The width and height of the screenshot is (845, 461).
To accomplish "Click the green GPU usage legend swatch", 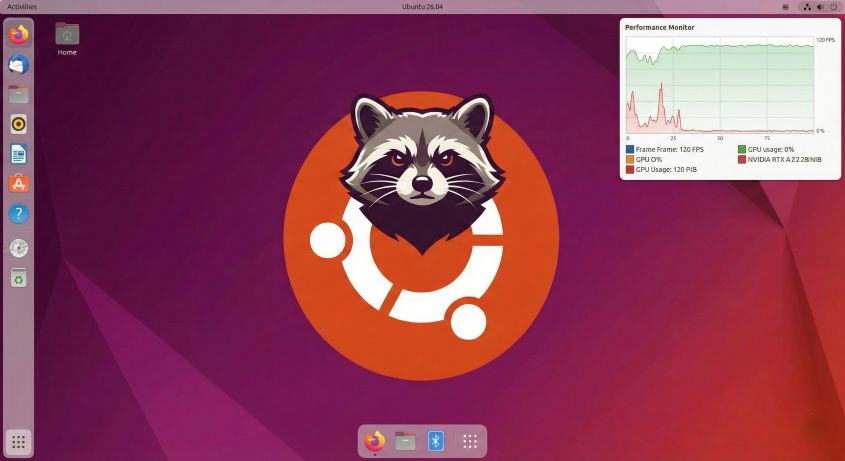I will click(x=742, y=149).
